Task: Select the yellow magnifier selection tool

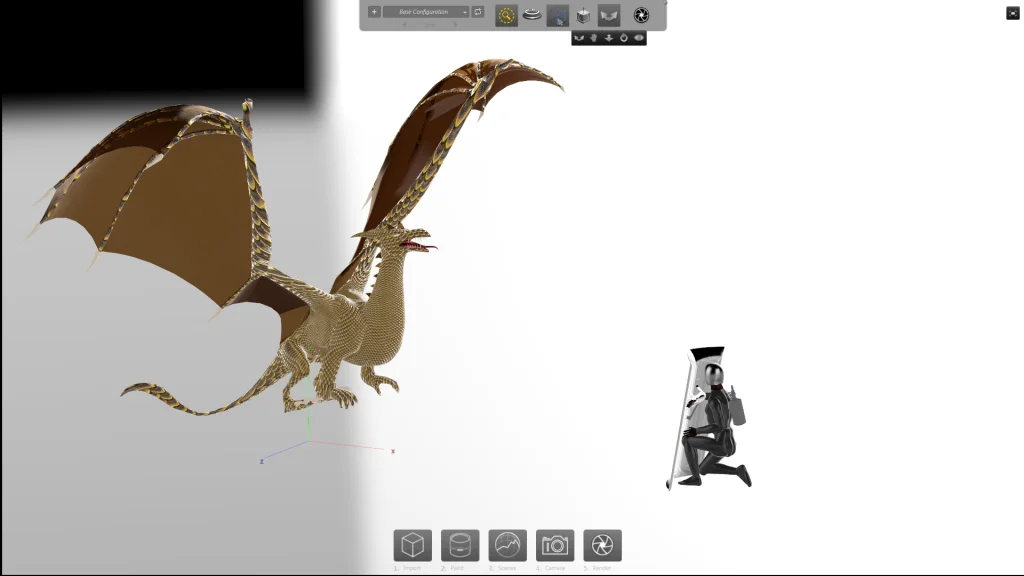Action: pos(506,15)
